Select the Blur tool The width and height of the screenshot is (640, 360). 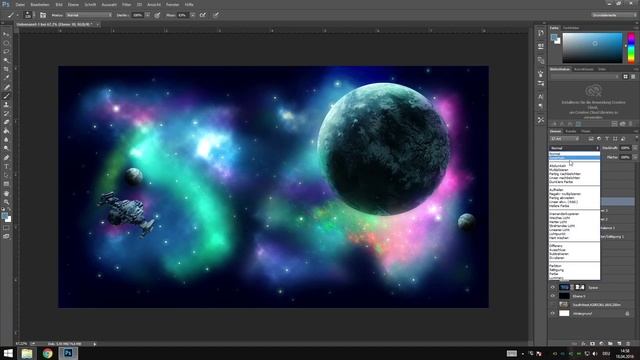pos(6,140)
